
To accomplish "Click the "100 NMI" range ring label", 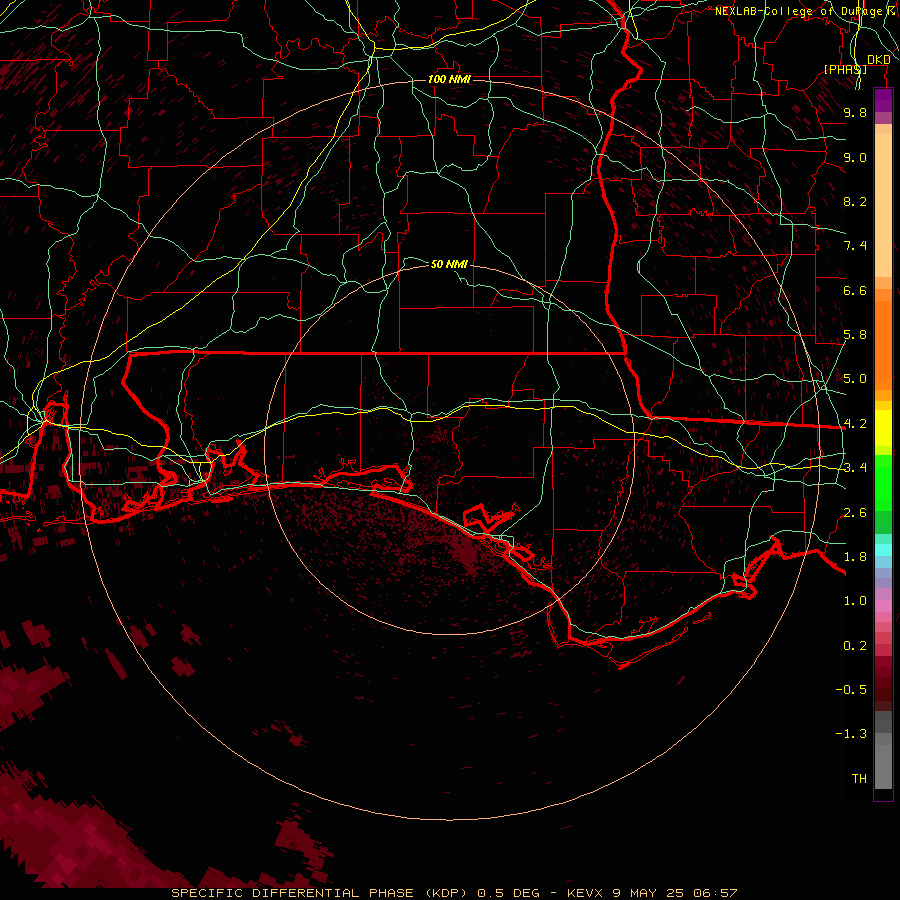I will click(449, 79).
